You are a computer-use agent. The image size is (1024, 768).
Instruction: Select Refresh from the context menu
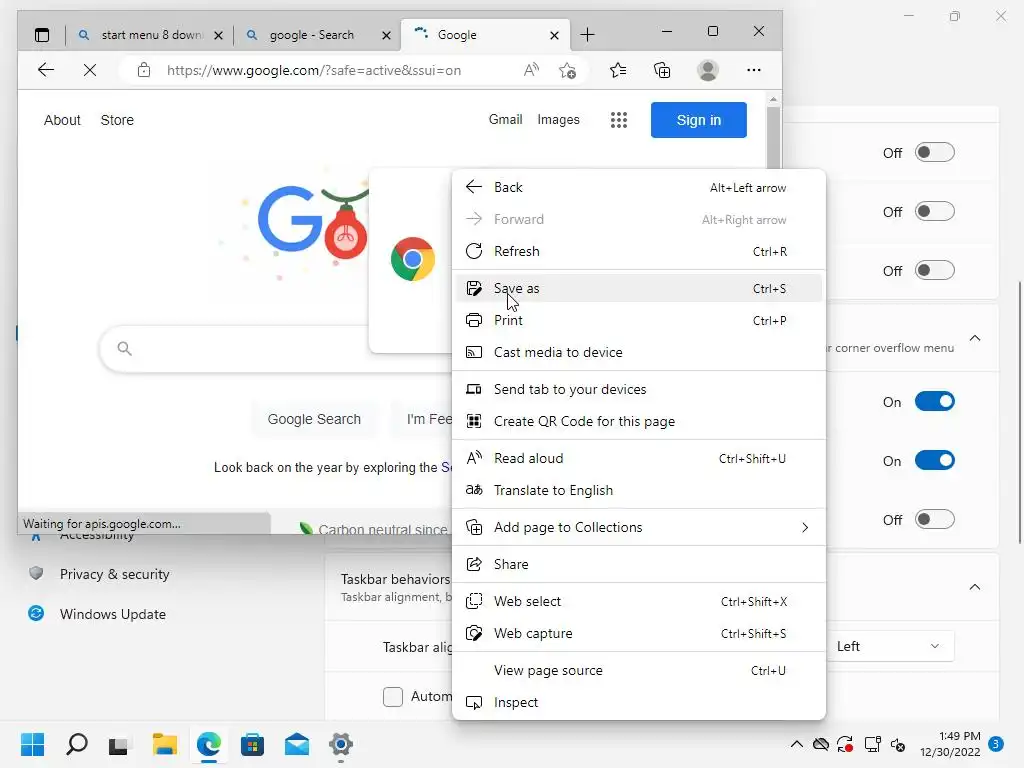(639, 251)
